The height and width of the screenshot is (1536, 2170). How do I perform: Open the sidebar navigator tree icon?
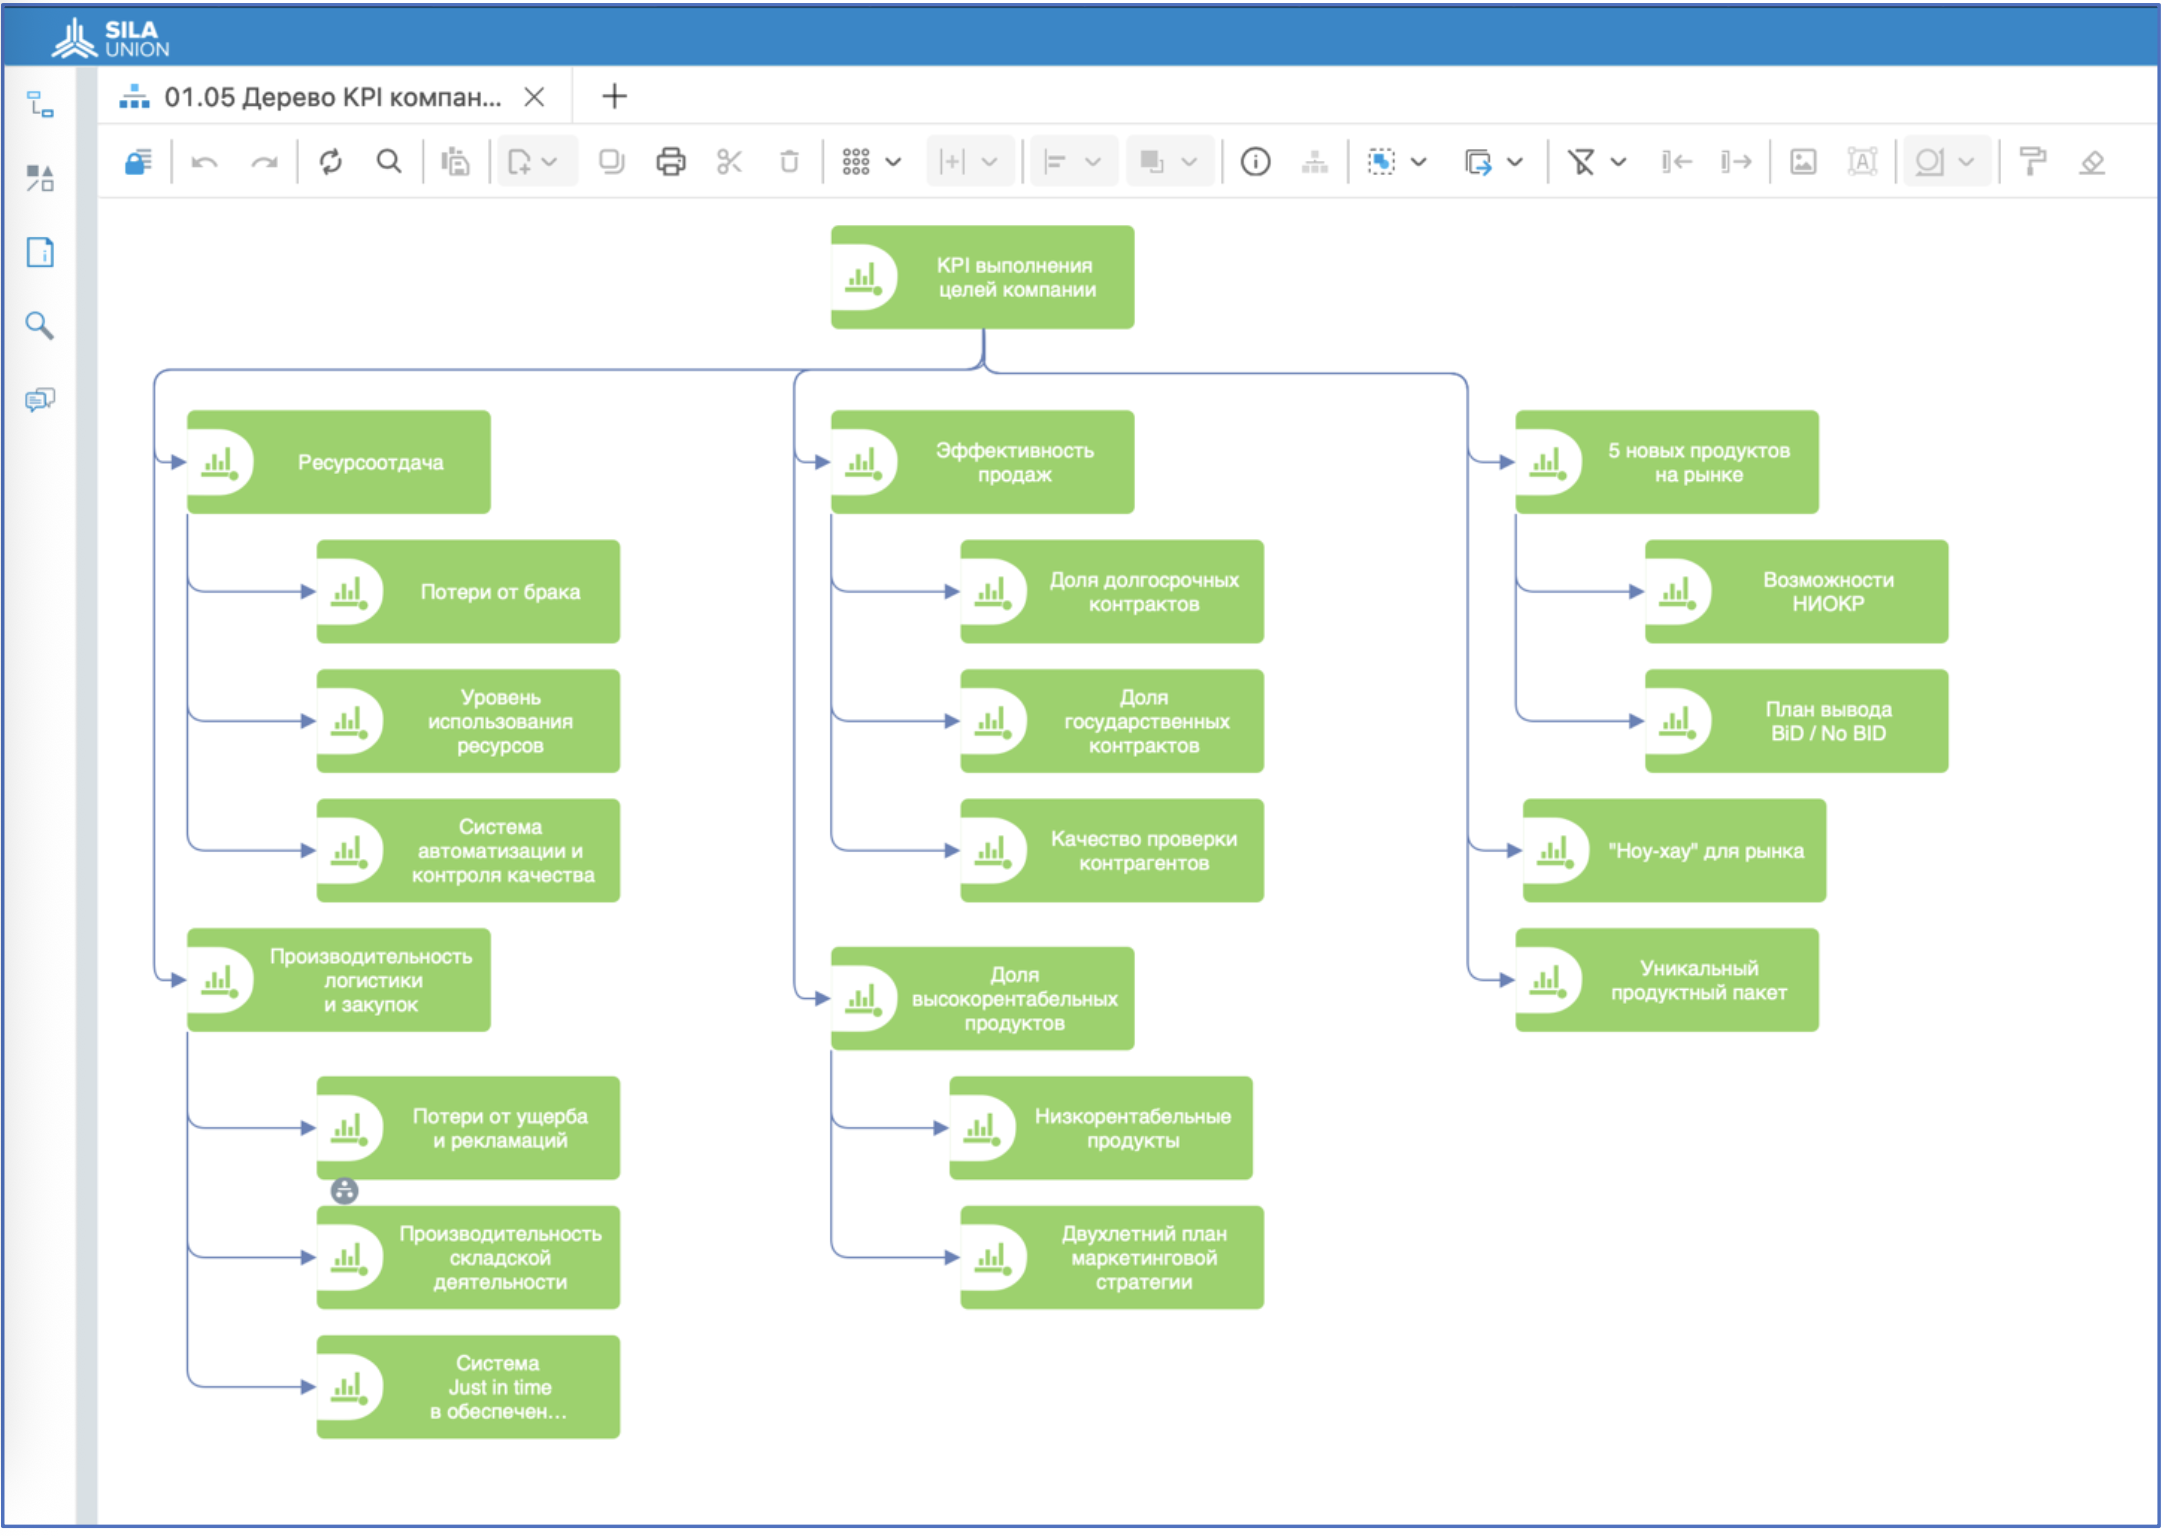39,104
